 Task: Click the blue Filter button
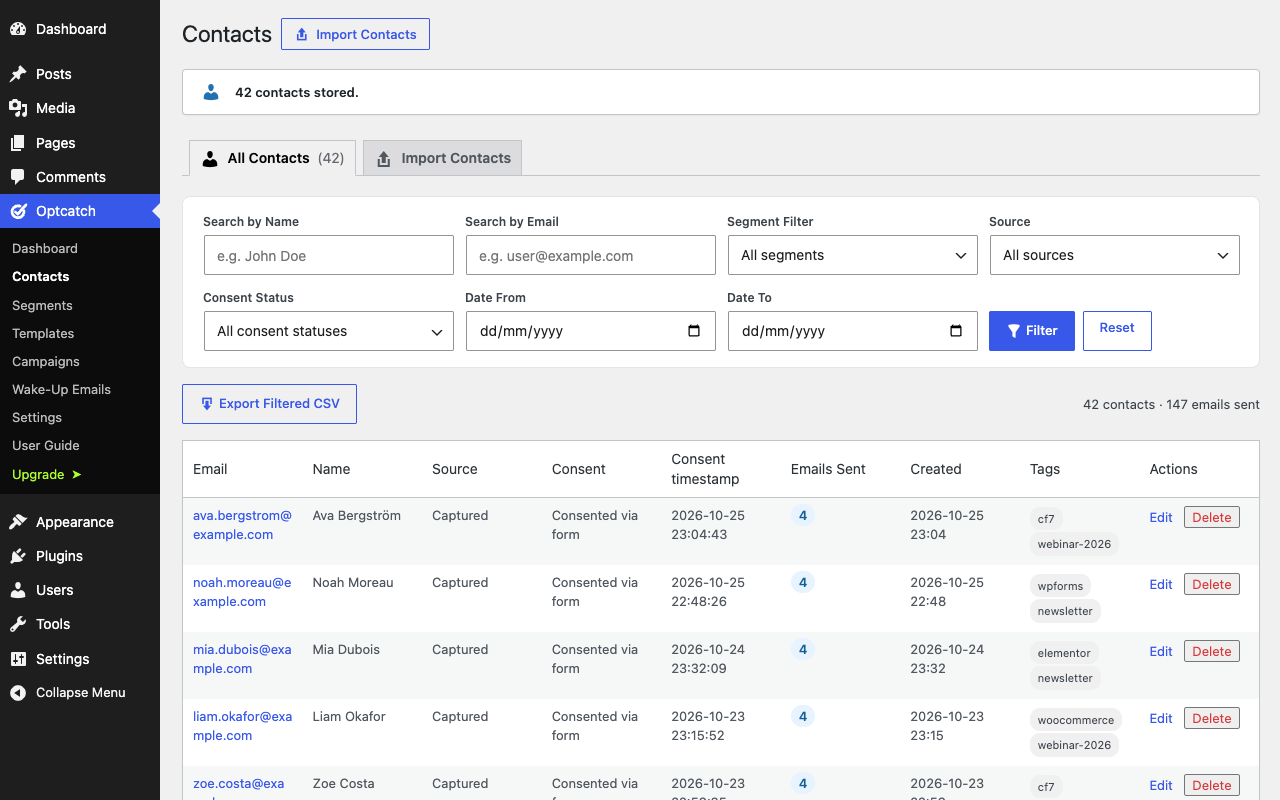point(1032,331)
